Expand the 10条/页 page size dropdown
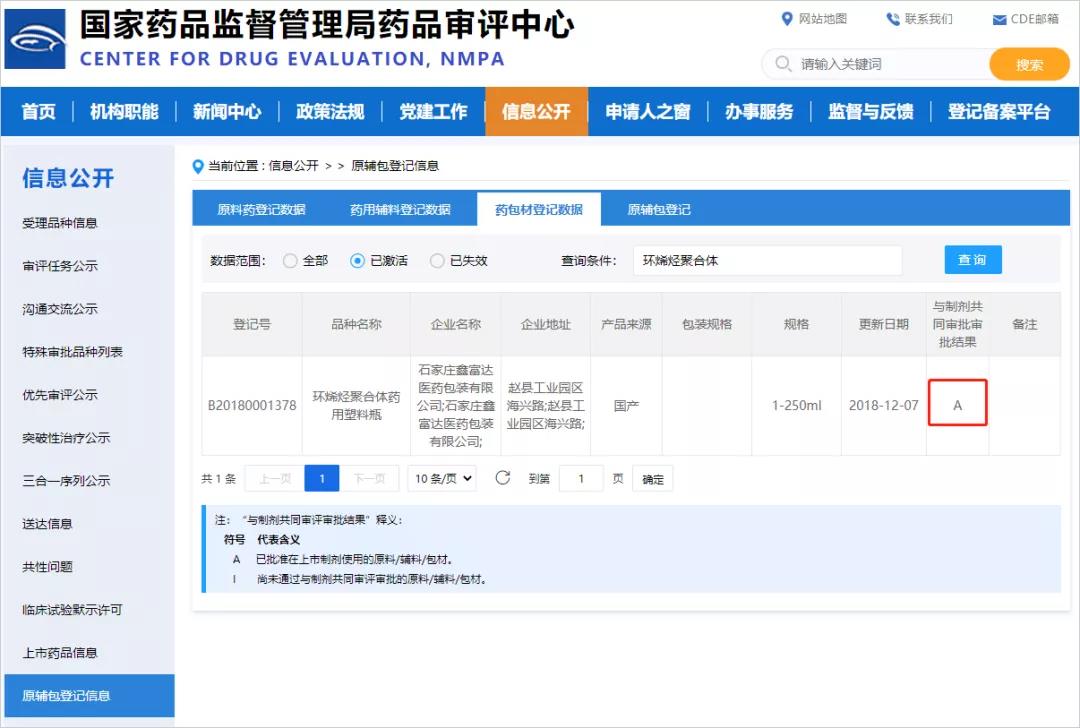This screenshot has height=728, width=1080. click(x=441, y=479)
